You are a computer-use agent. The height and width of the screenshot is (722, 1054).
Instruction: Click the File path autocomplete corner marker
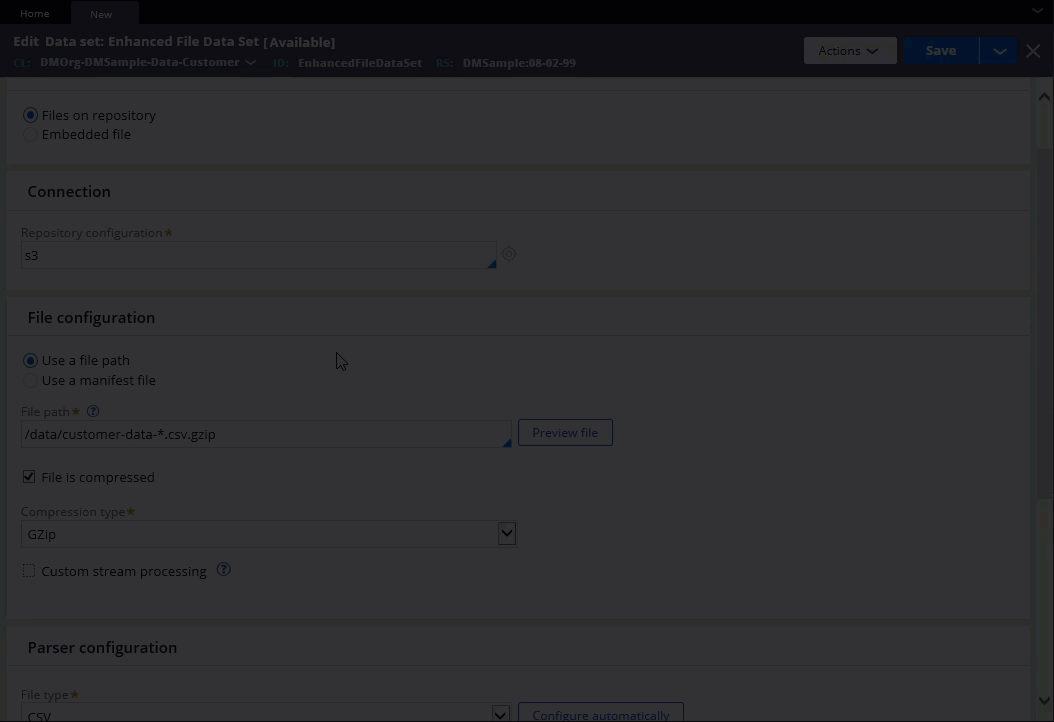pyautogui.click(x=506, y=442)
